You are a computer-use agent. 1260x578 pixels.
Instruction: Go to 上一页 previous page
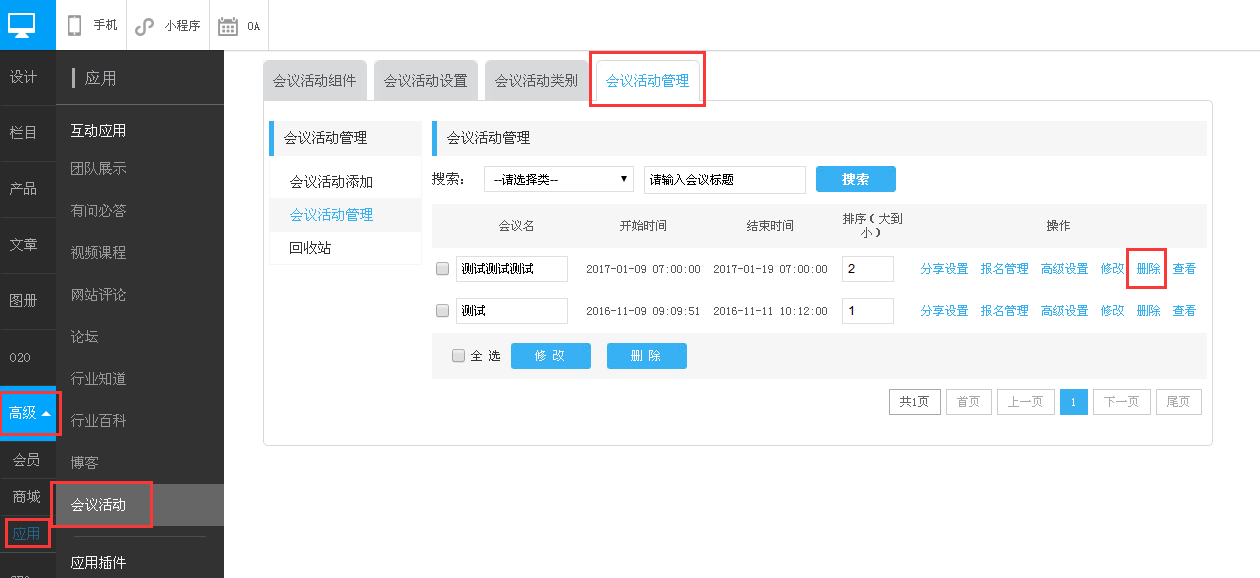pos(1025,402)
